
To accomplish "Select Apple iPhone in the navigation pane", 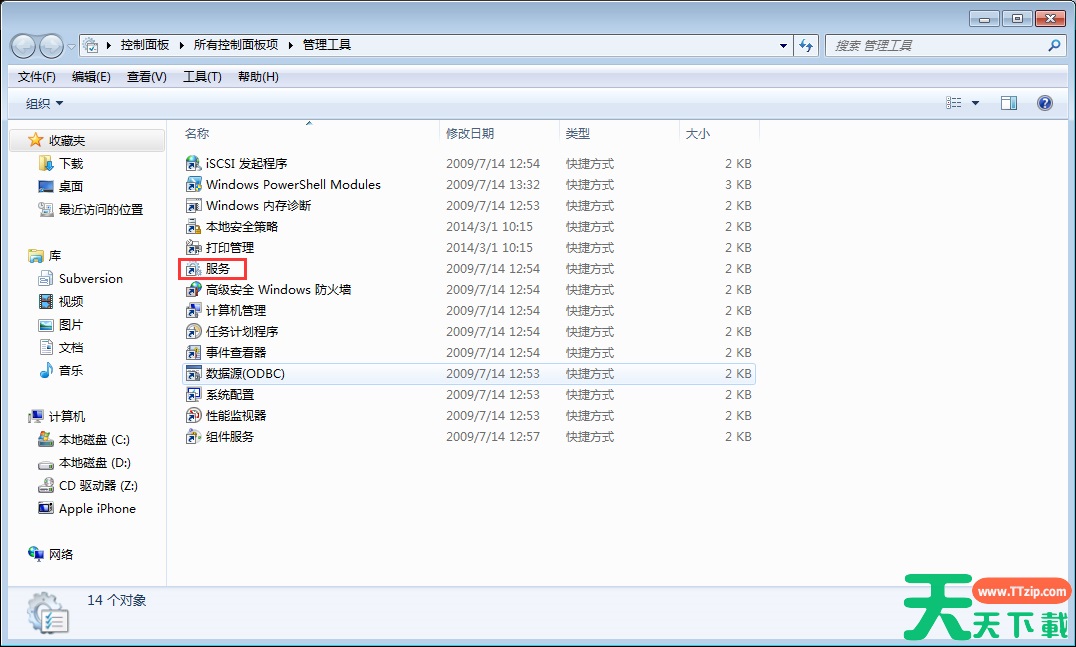I will (97, 509).
